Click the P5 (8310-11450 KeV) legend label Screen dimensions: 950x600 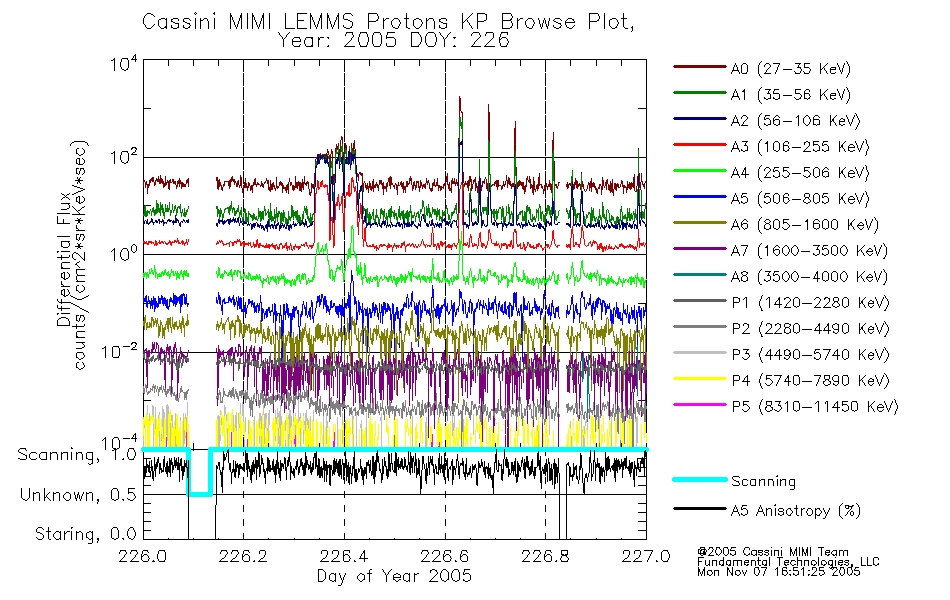[815, 407]
